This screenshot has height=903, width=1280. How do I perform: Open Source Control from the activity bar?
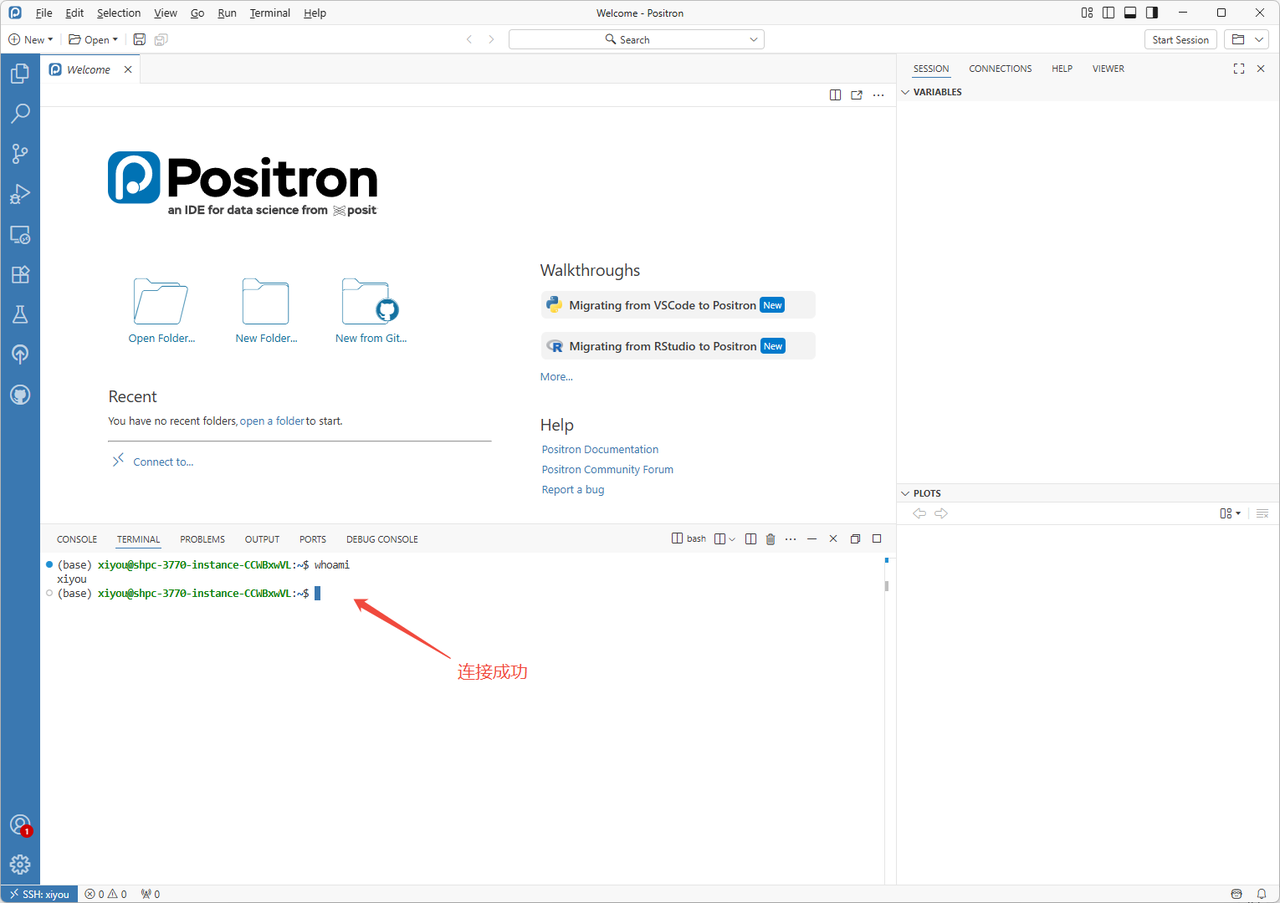click(20, 153)
